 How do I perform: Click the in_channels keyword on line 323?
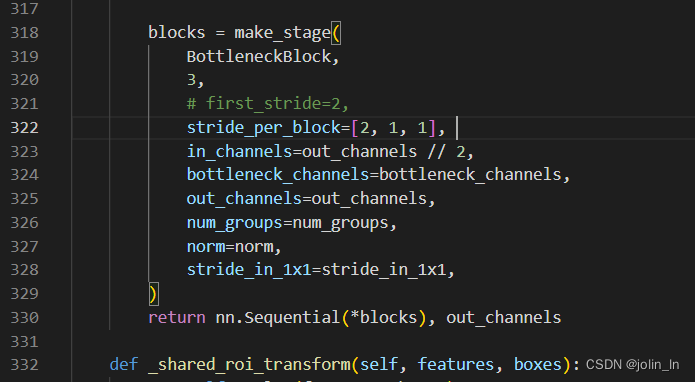pos(239,152)
